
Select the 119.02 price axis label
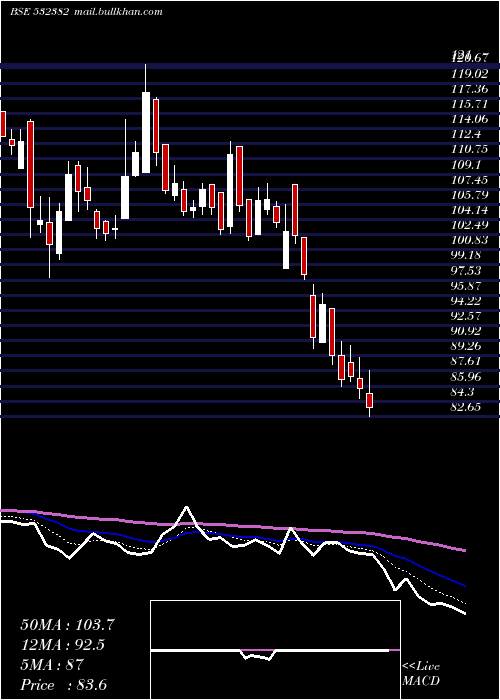(x=469, y=74)
